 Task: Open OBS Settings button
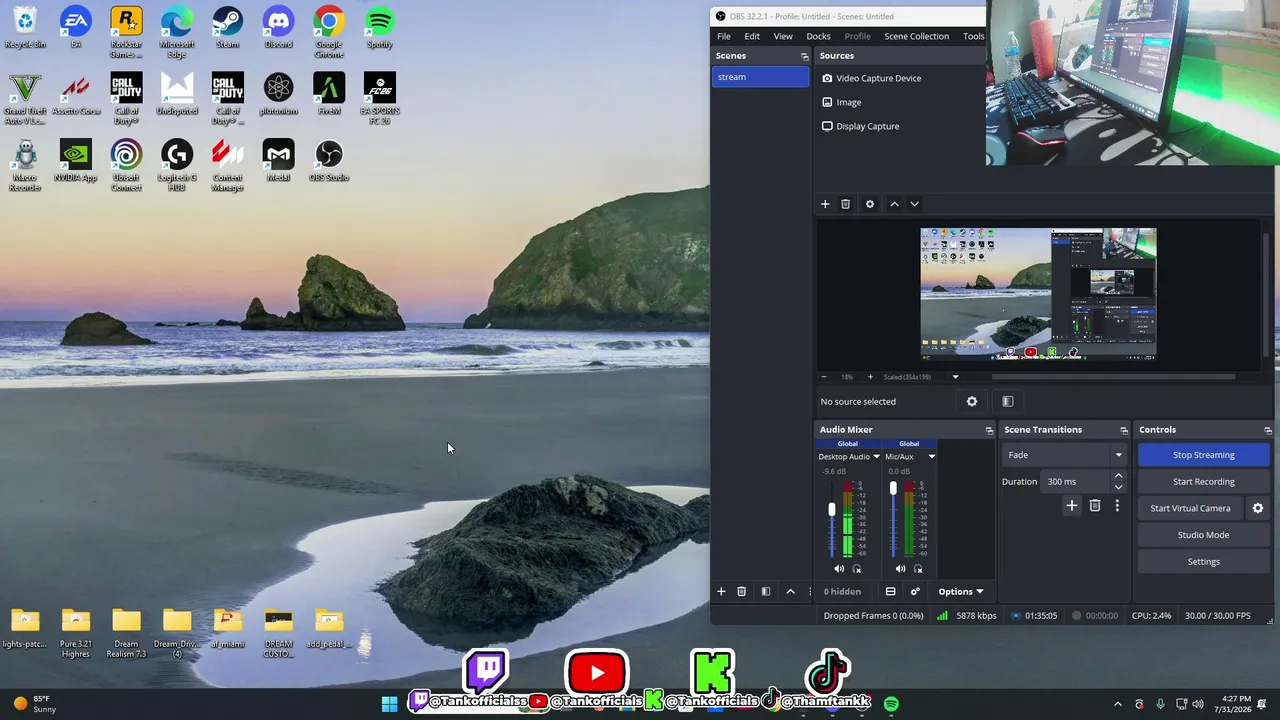pos(1203,562)
